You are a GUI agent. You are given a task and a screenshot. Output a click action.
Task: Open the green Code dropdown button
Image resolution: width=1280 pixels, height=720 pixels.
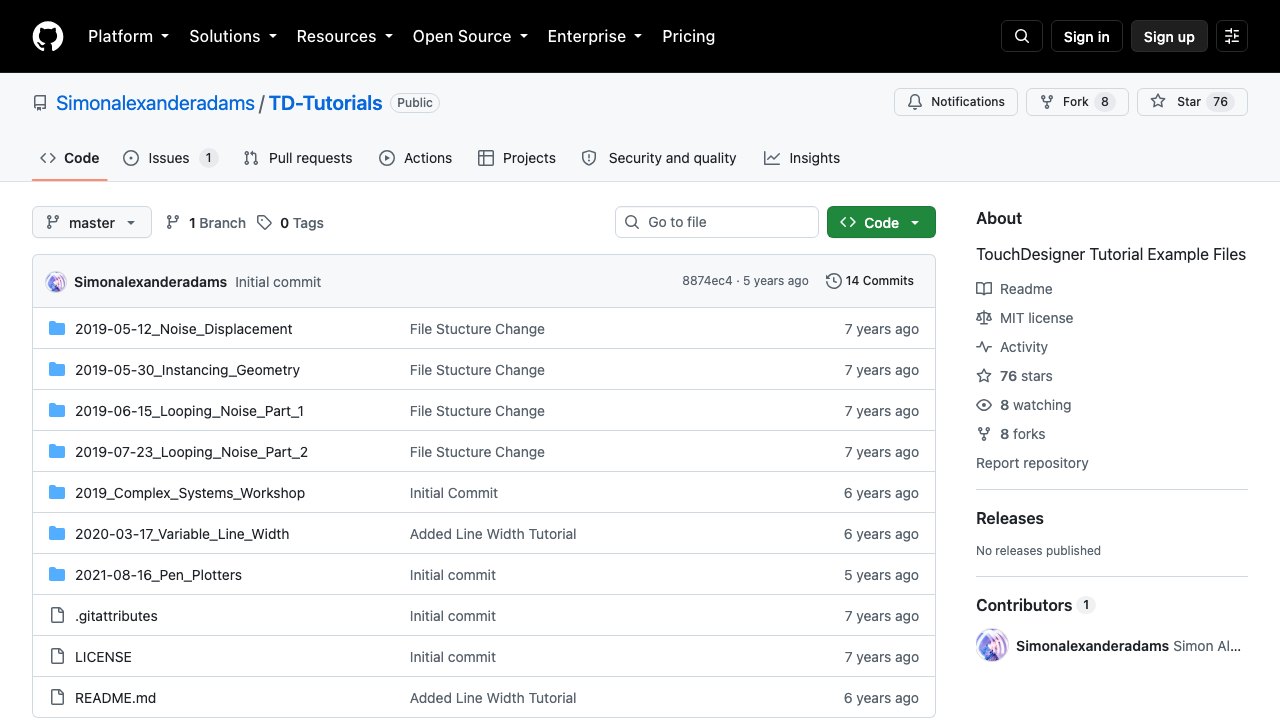[x=881, y=222]
